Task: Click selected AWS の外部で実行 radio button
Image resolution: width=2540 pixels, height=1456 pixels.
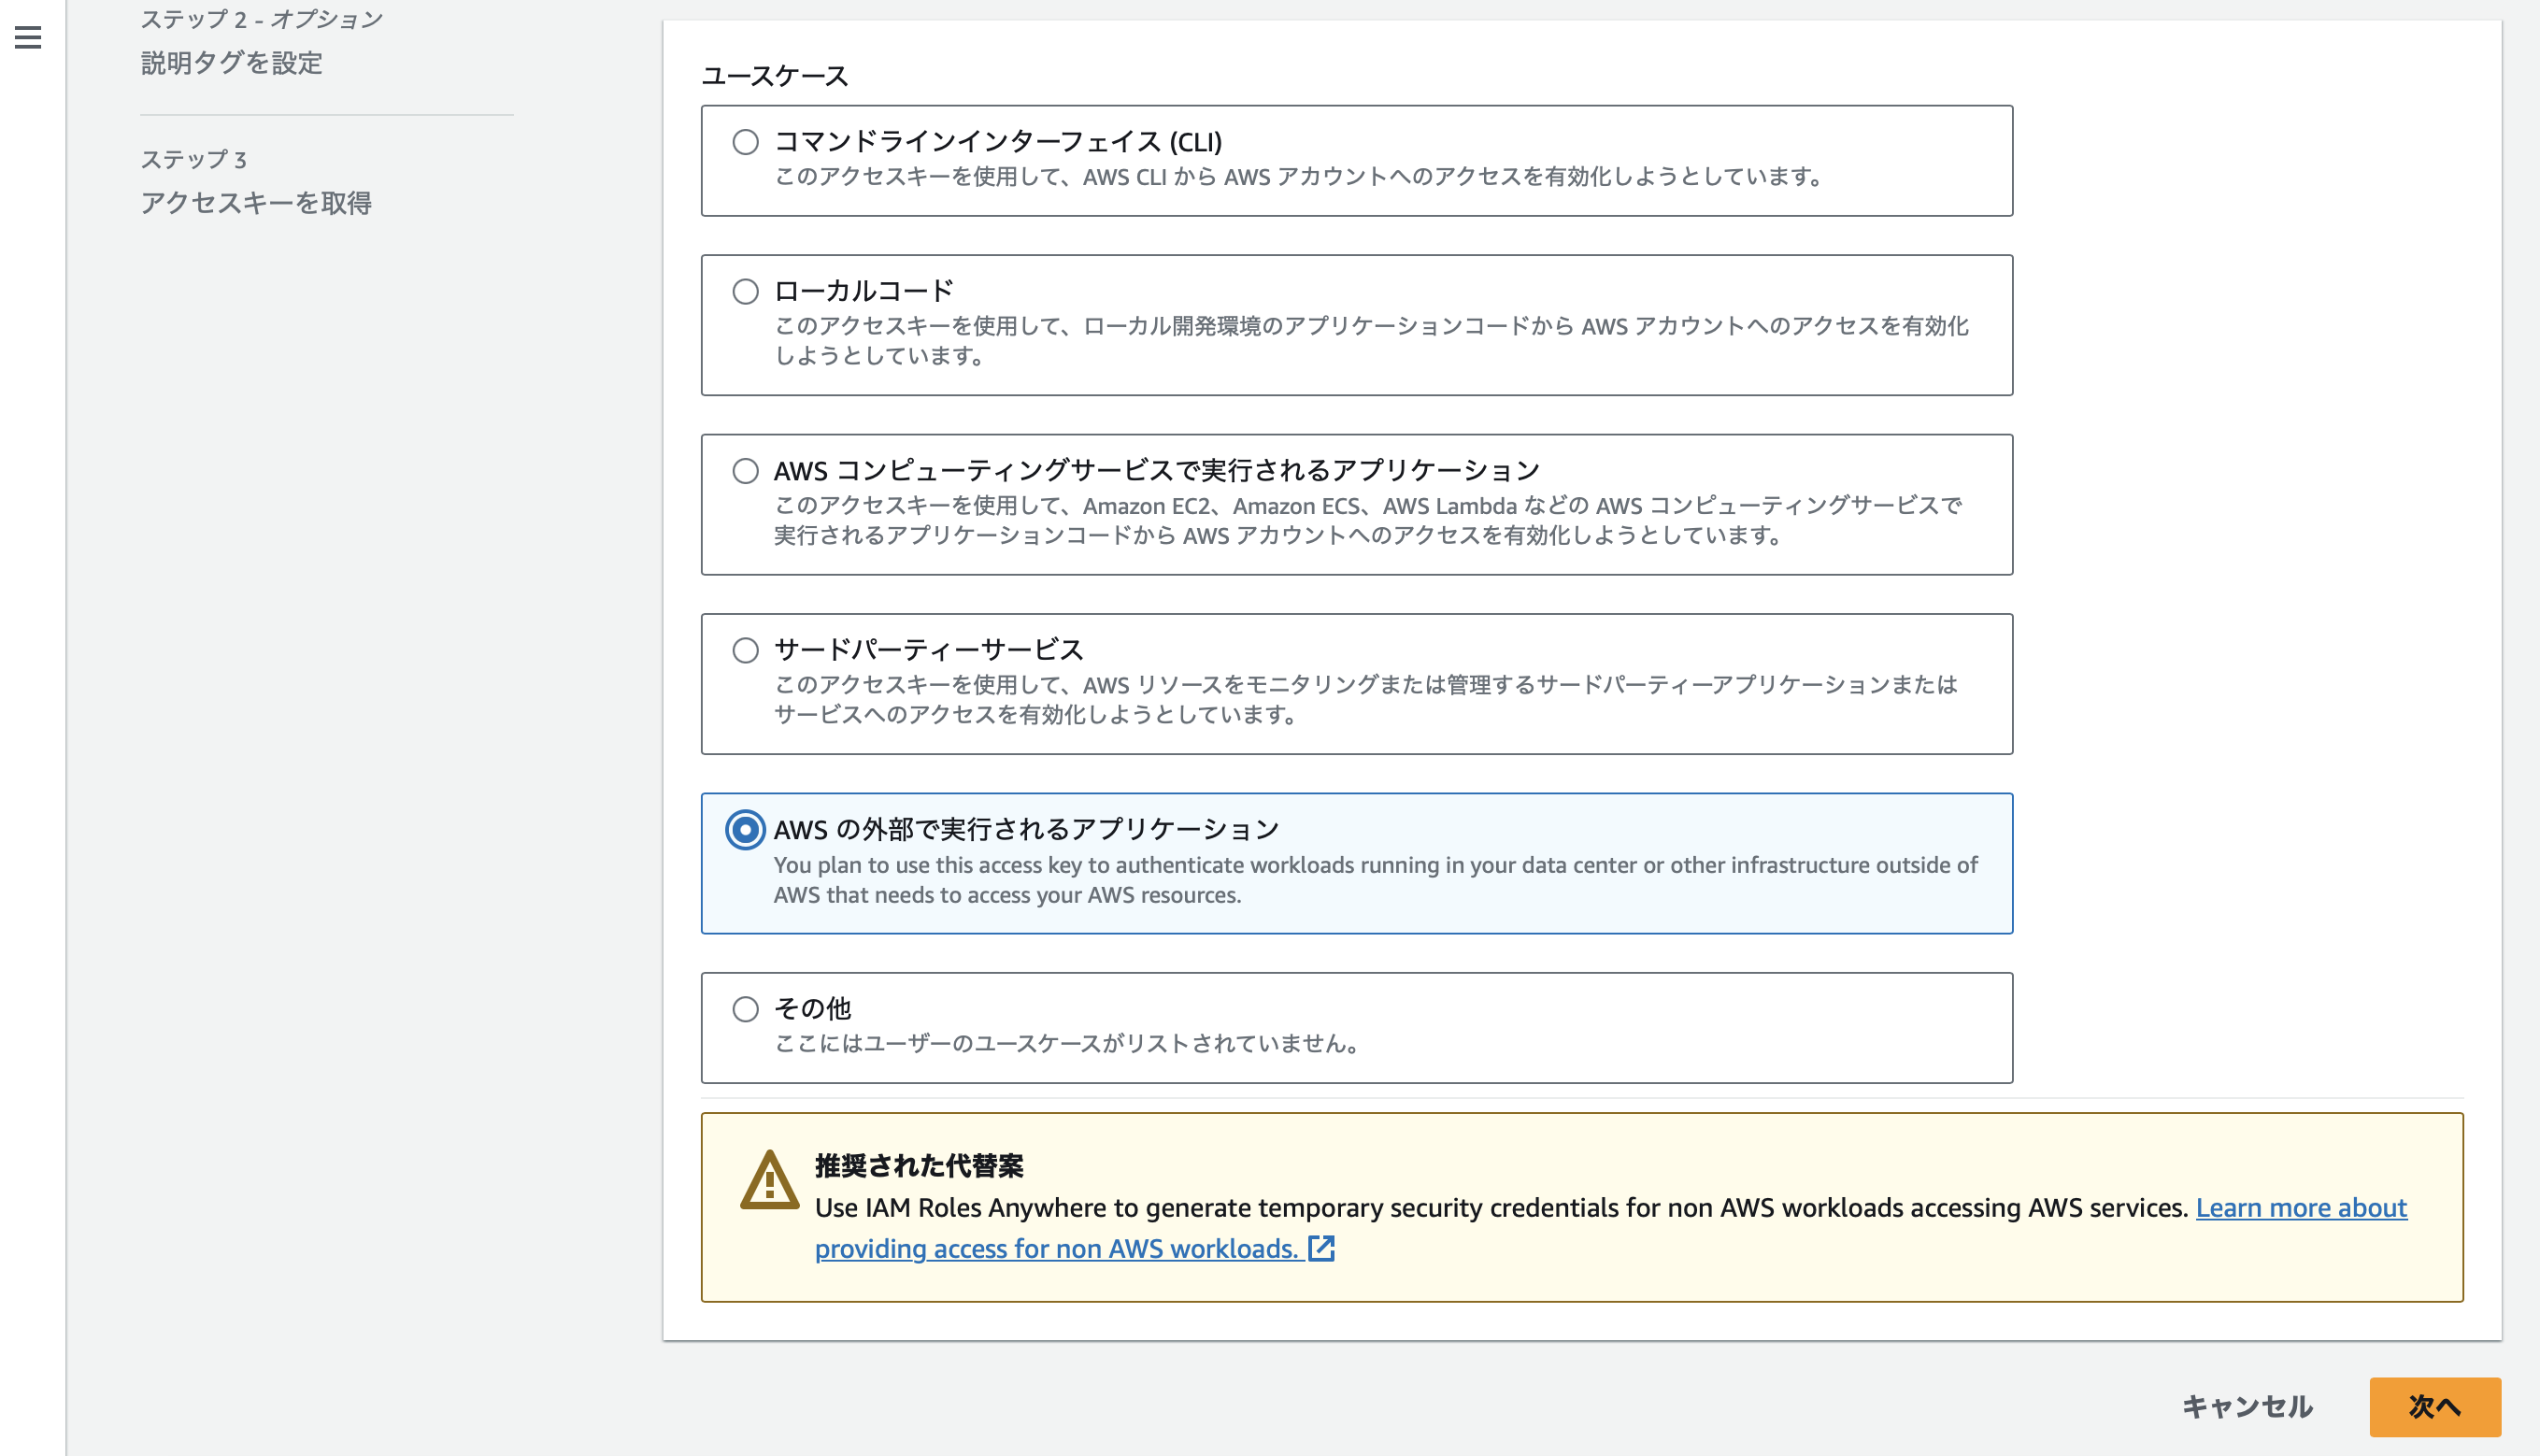Action: [x=745, y=830]
